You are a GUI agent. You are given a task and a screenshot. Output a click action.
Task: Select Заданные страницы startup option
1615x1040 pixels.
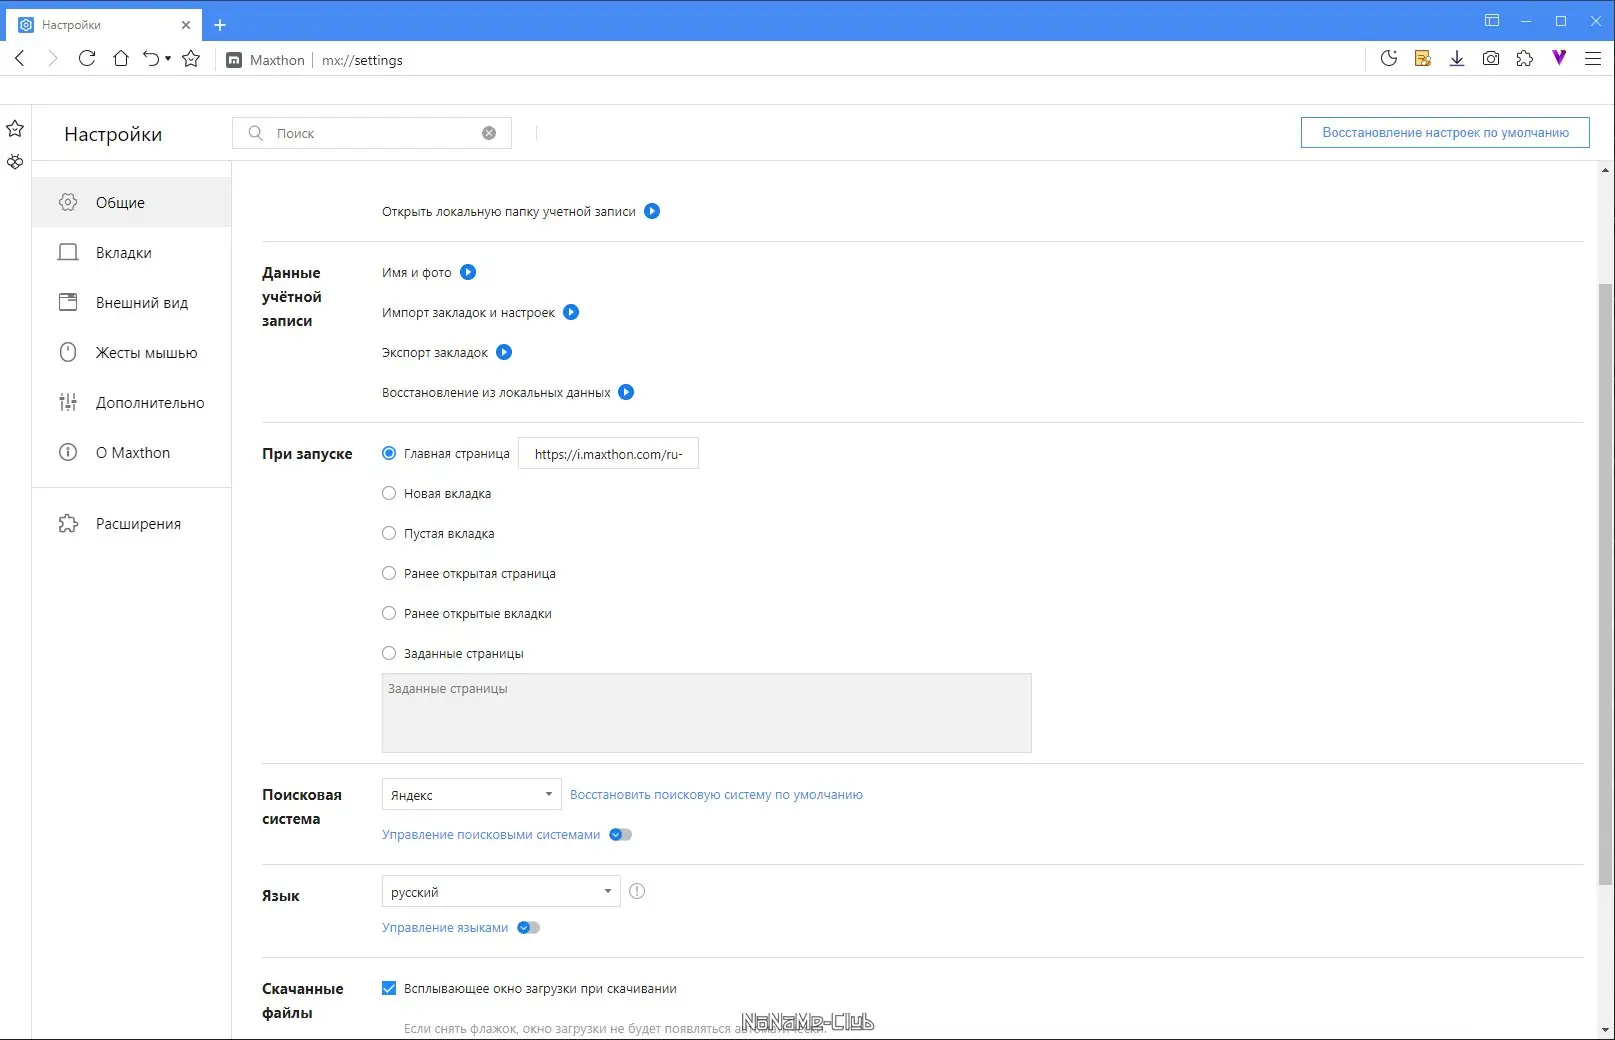pyautogui.click(x=389, y=653)
